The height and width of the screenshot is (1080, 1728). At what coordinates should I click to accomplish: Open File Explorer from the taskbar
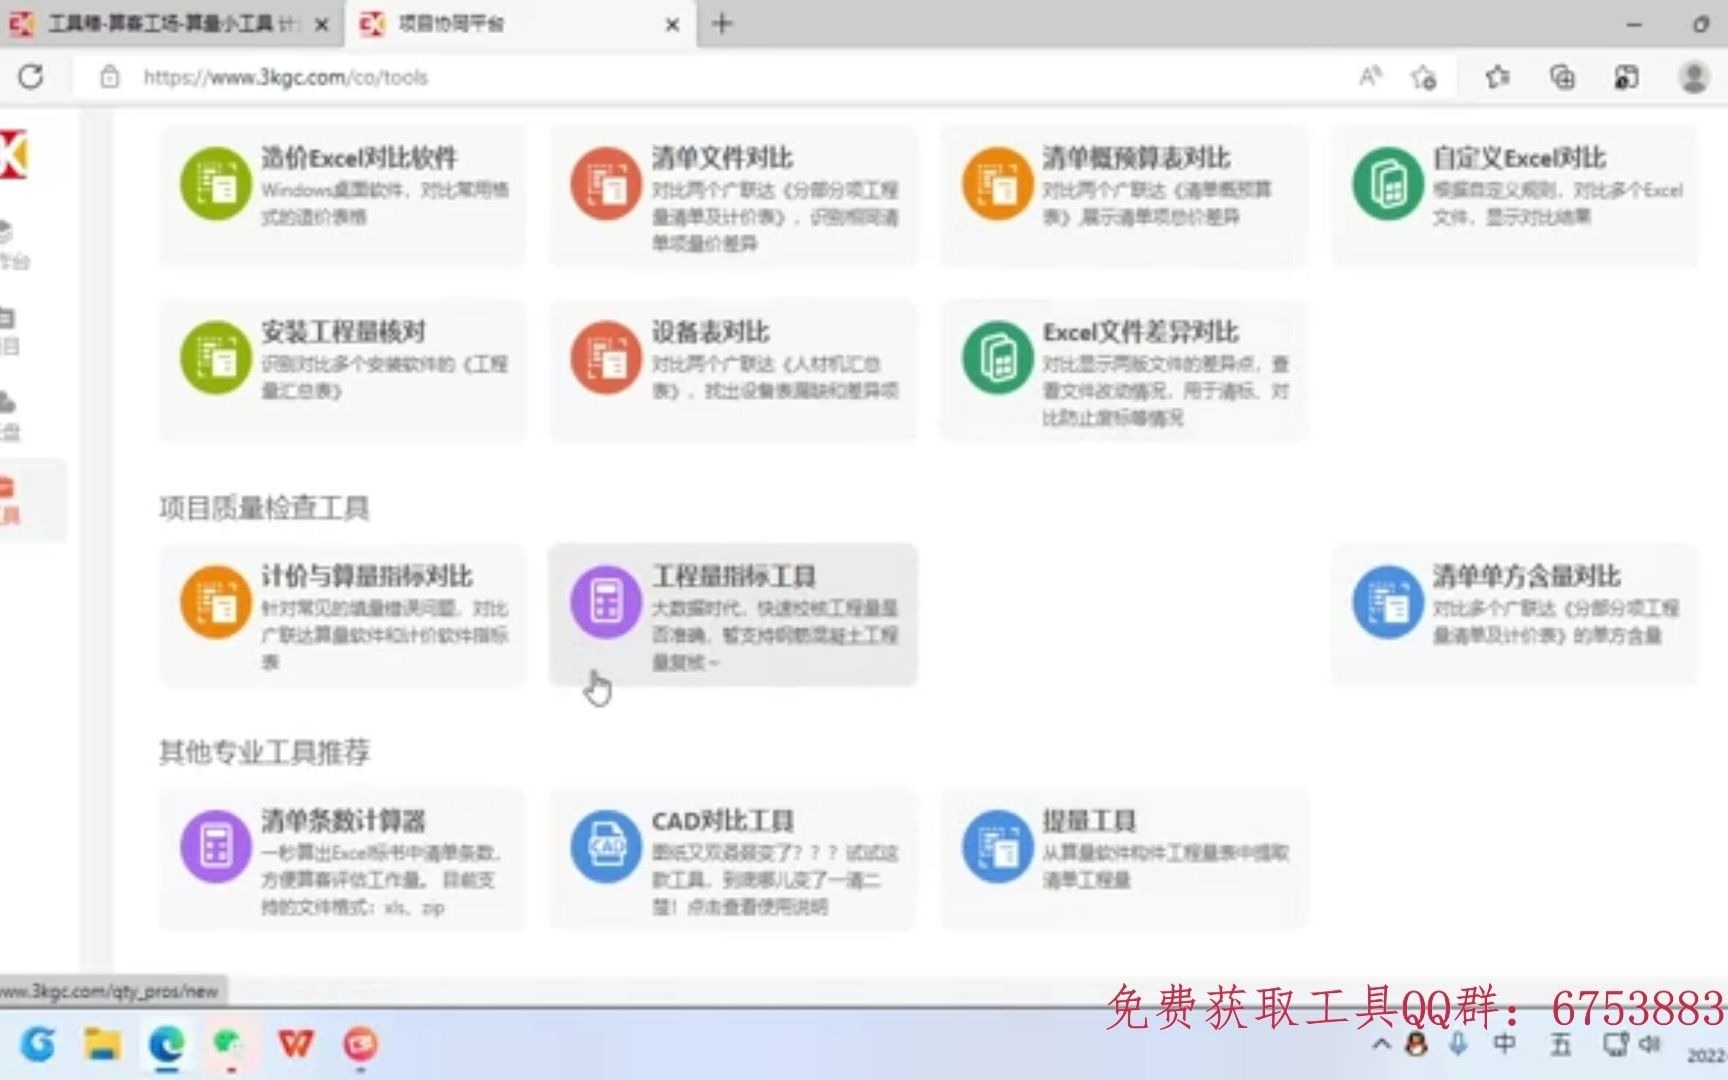102,1044
